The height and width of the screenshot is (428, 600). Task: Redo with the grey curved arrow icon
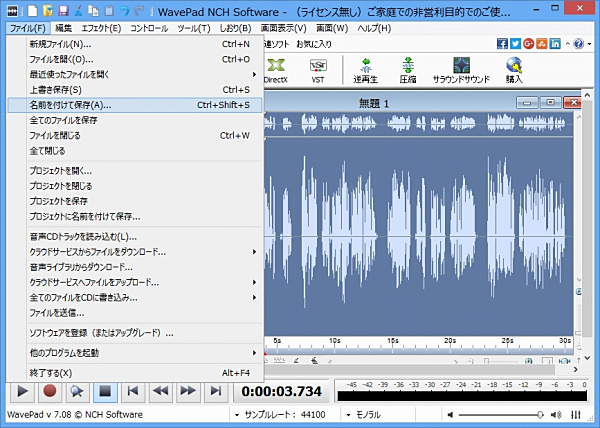coord(139,11)
